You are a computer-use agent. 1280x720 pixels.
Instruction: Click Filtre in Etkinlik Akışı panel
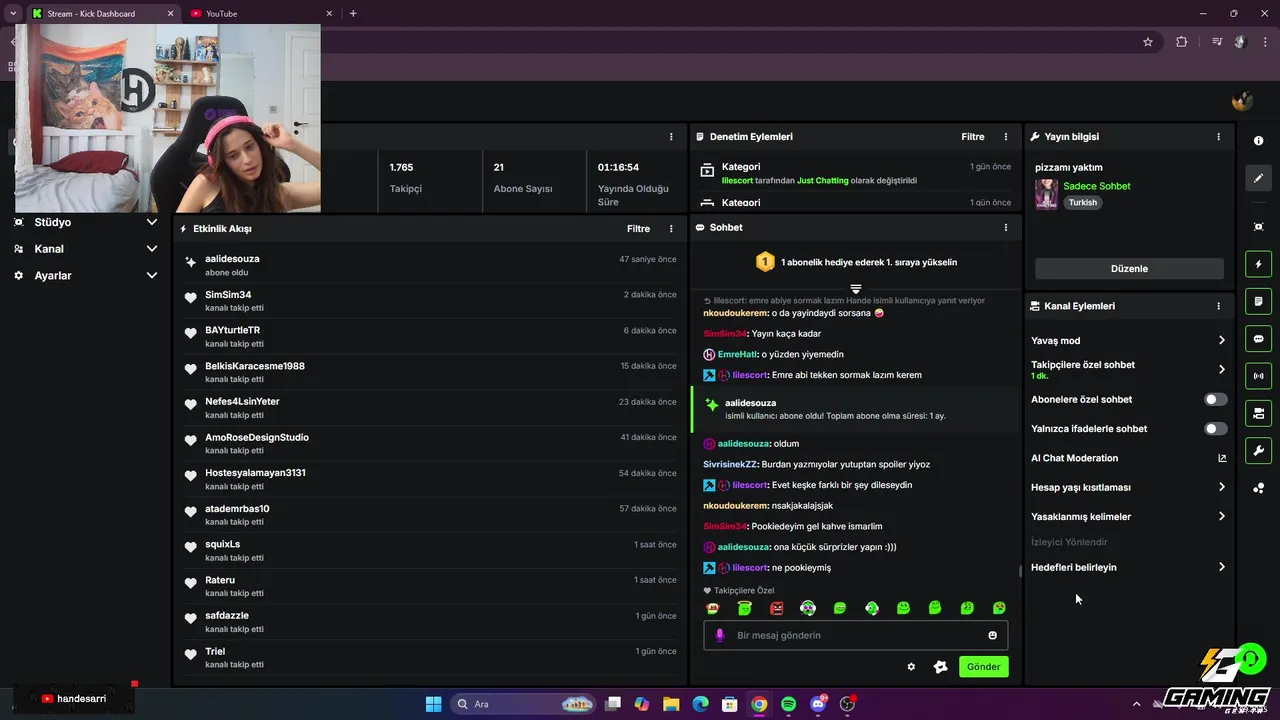(638, 229)
